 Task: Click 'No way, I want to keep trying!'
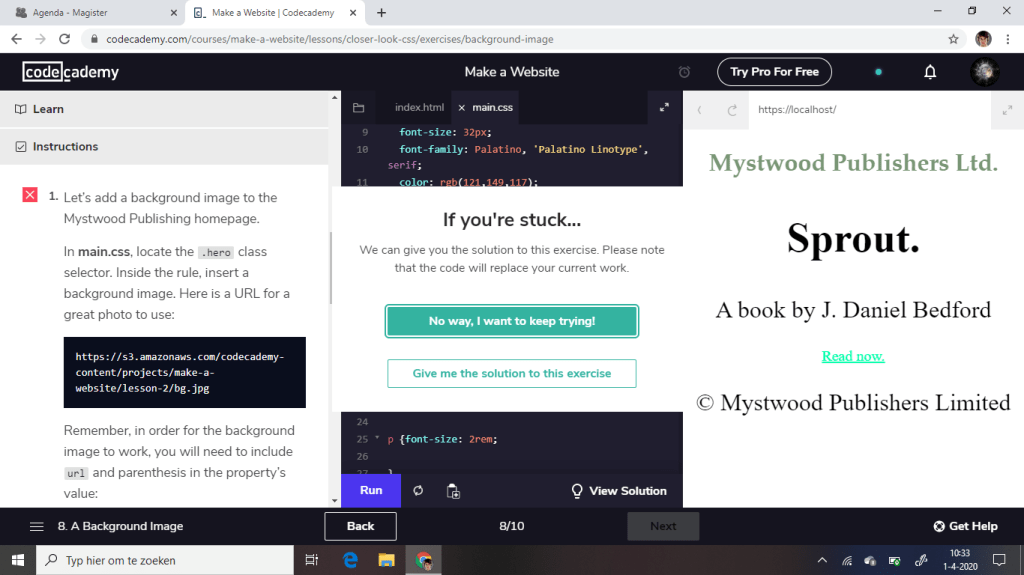pos(511,321)
